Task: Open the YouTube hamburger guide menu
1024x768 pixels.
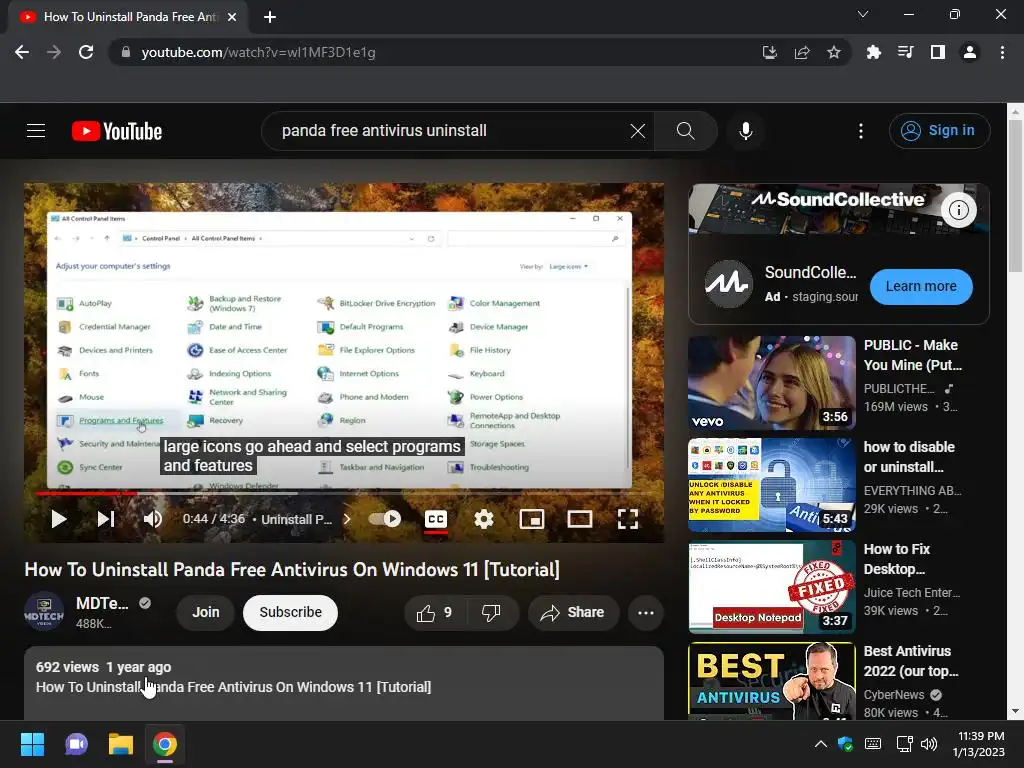Action: (x=36, y=131)
